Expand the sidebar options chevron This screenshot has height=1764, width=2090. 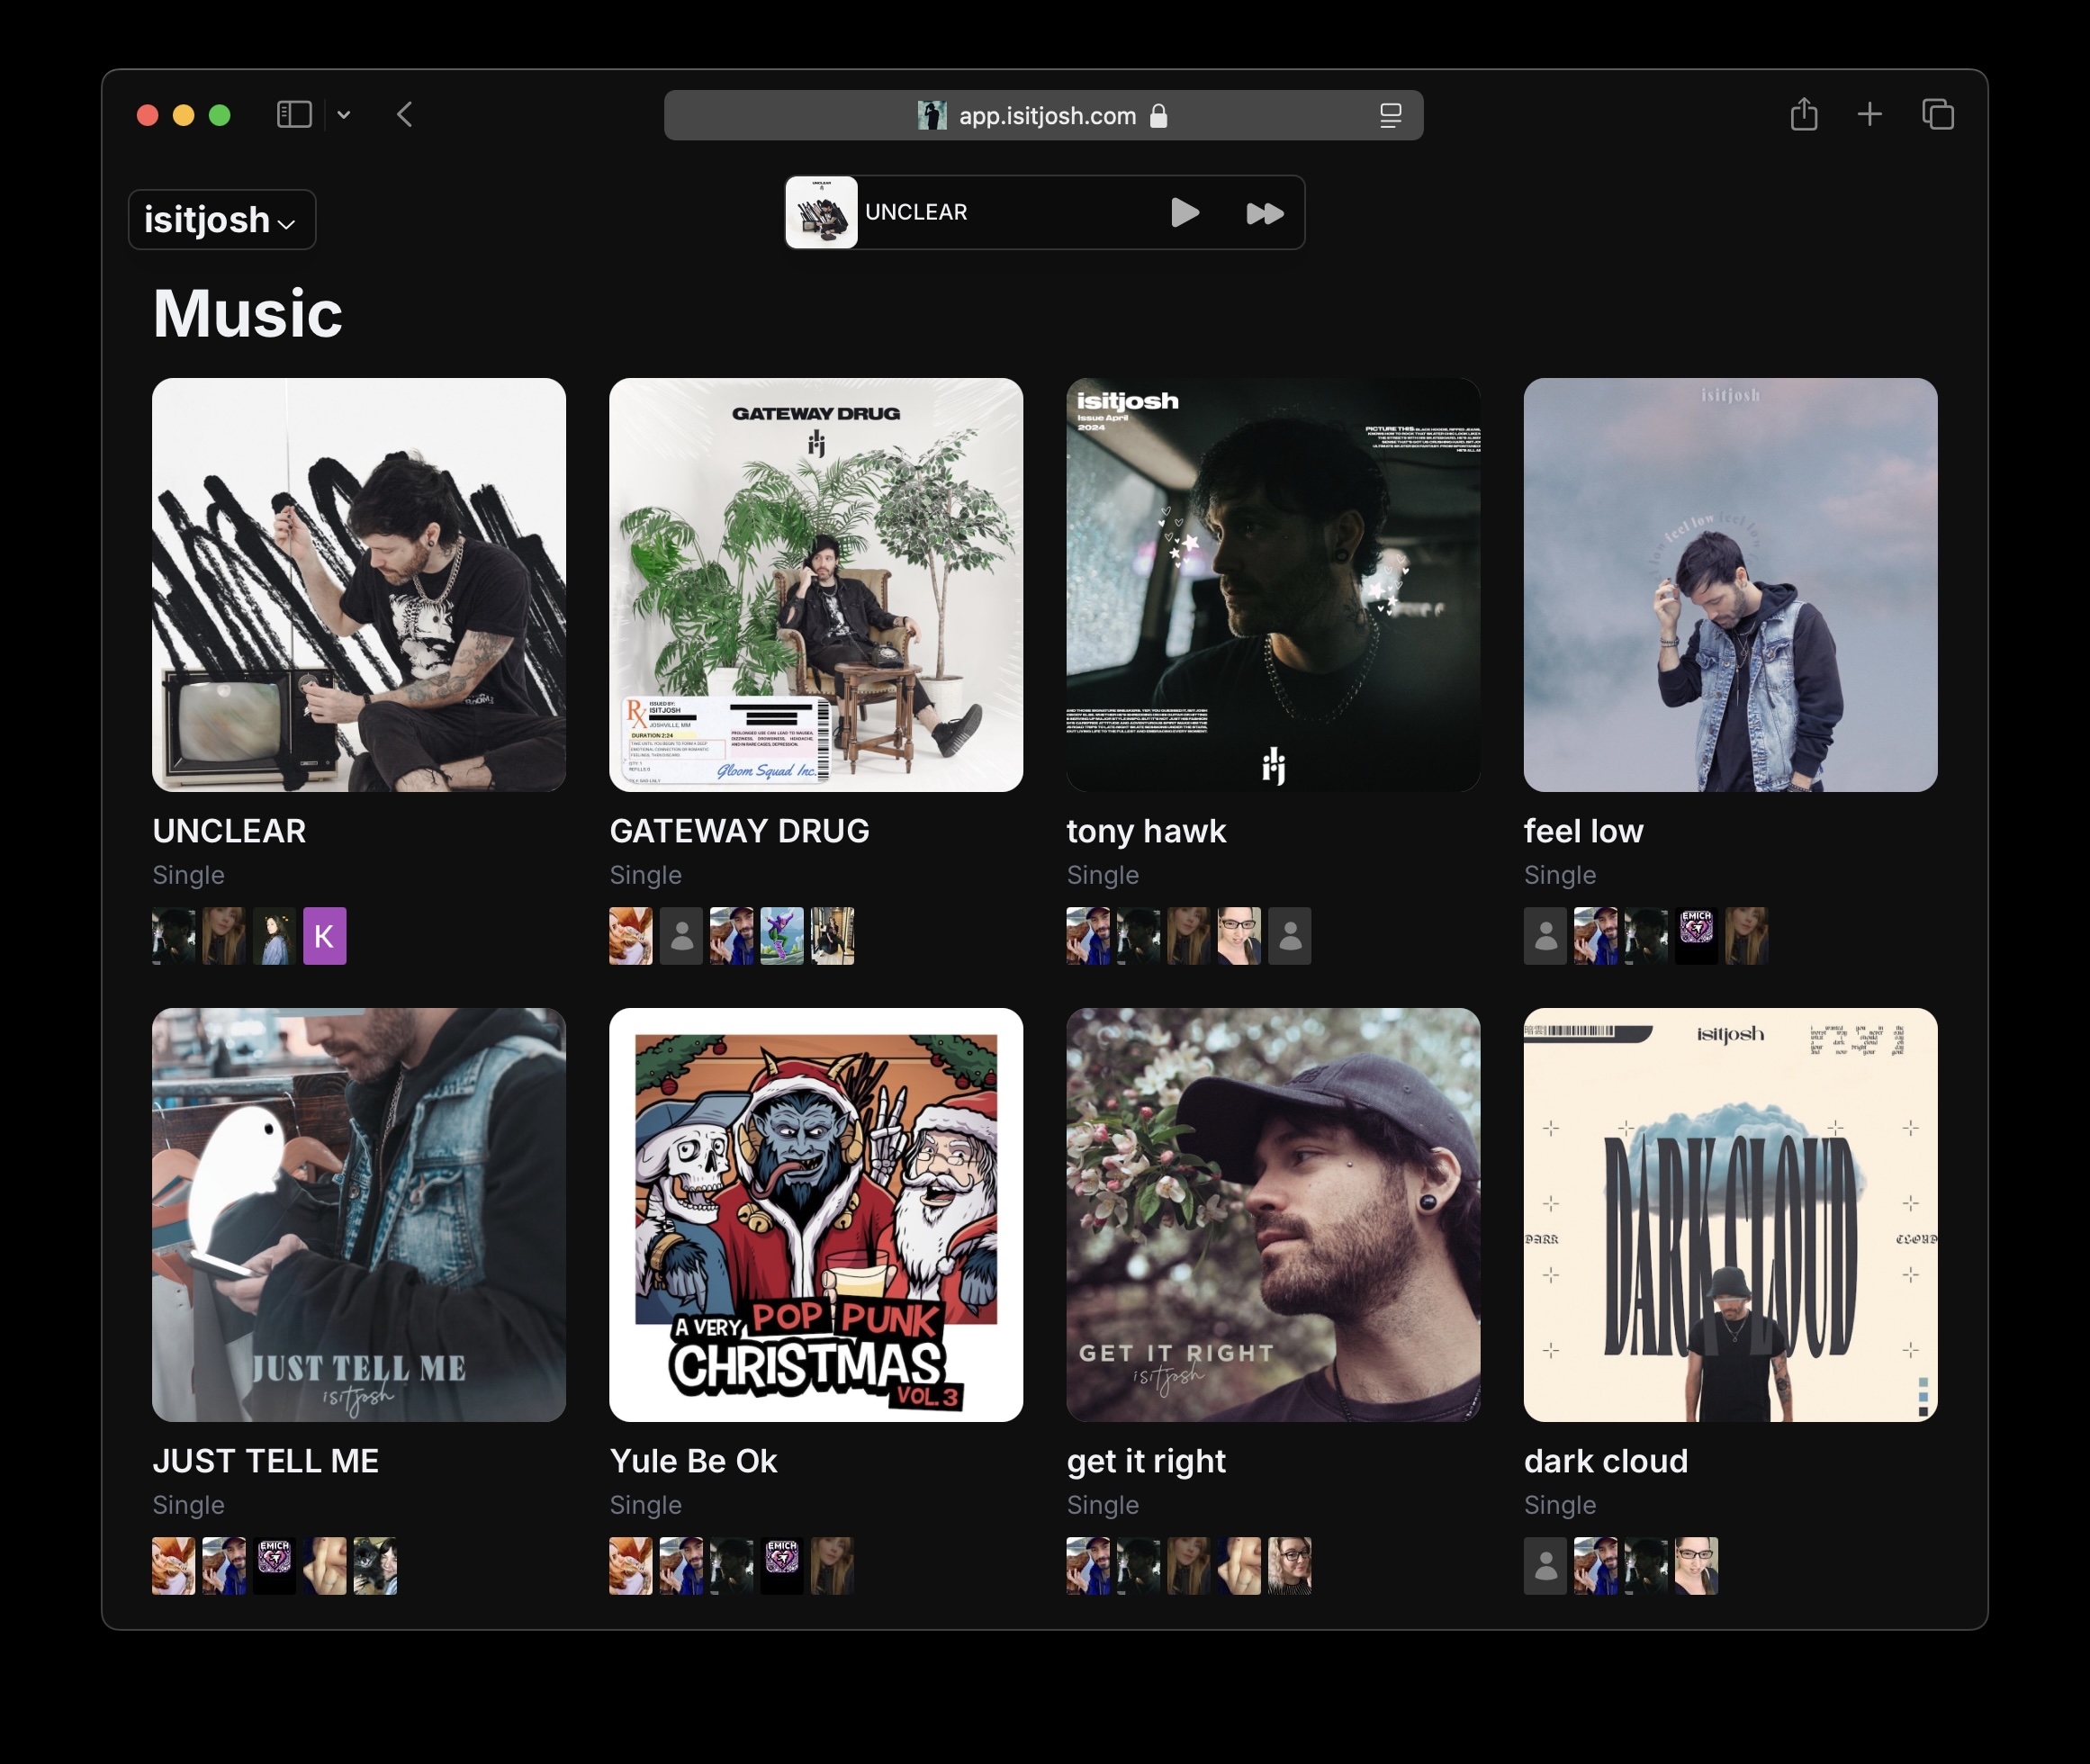point(344,115)
